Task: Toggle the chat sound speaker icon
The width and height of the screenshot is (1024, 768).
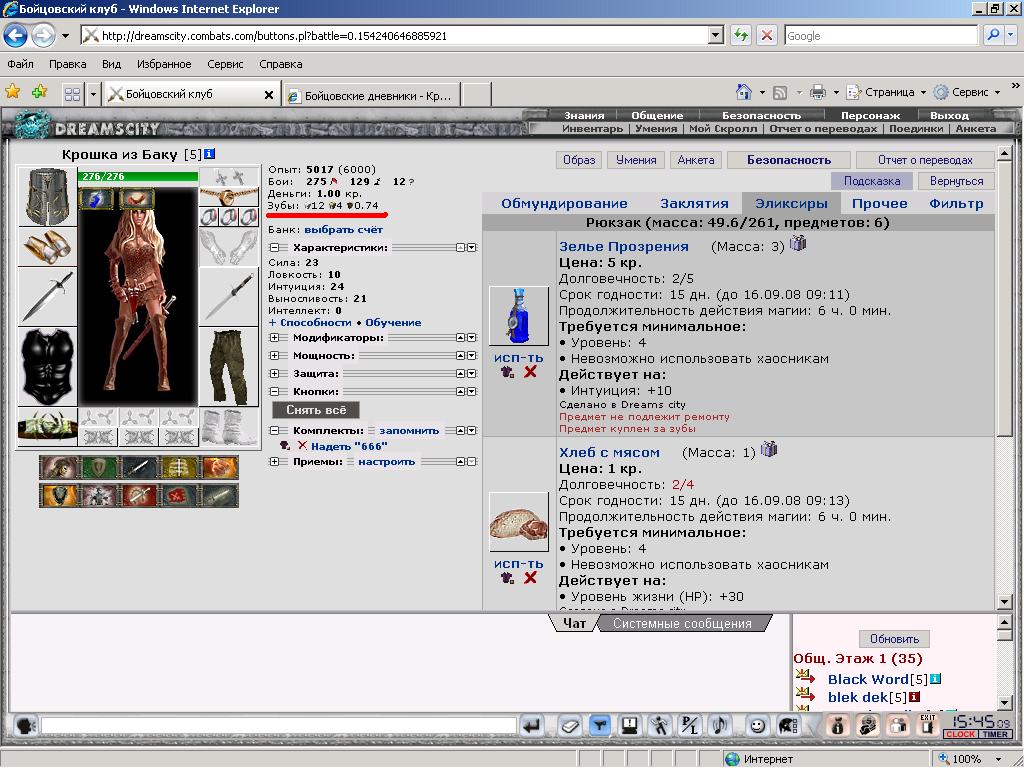Action: (721, 726)
